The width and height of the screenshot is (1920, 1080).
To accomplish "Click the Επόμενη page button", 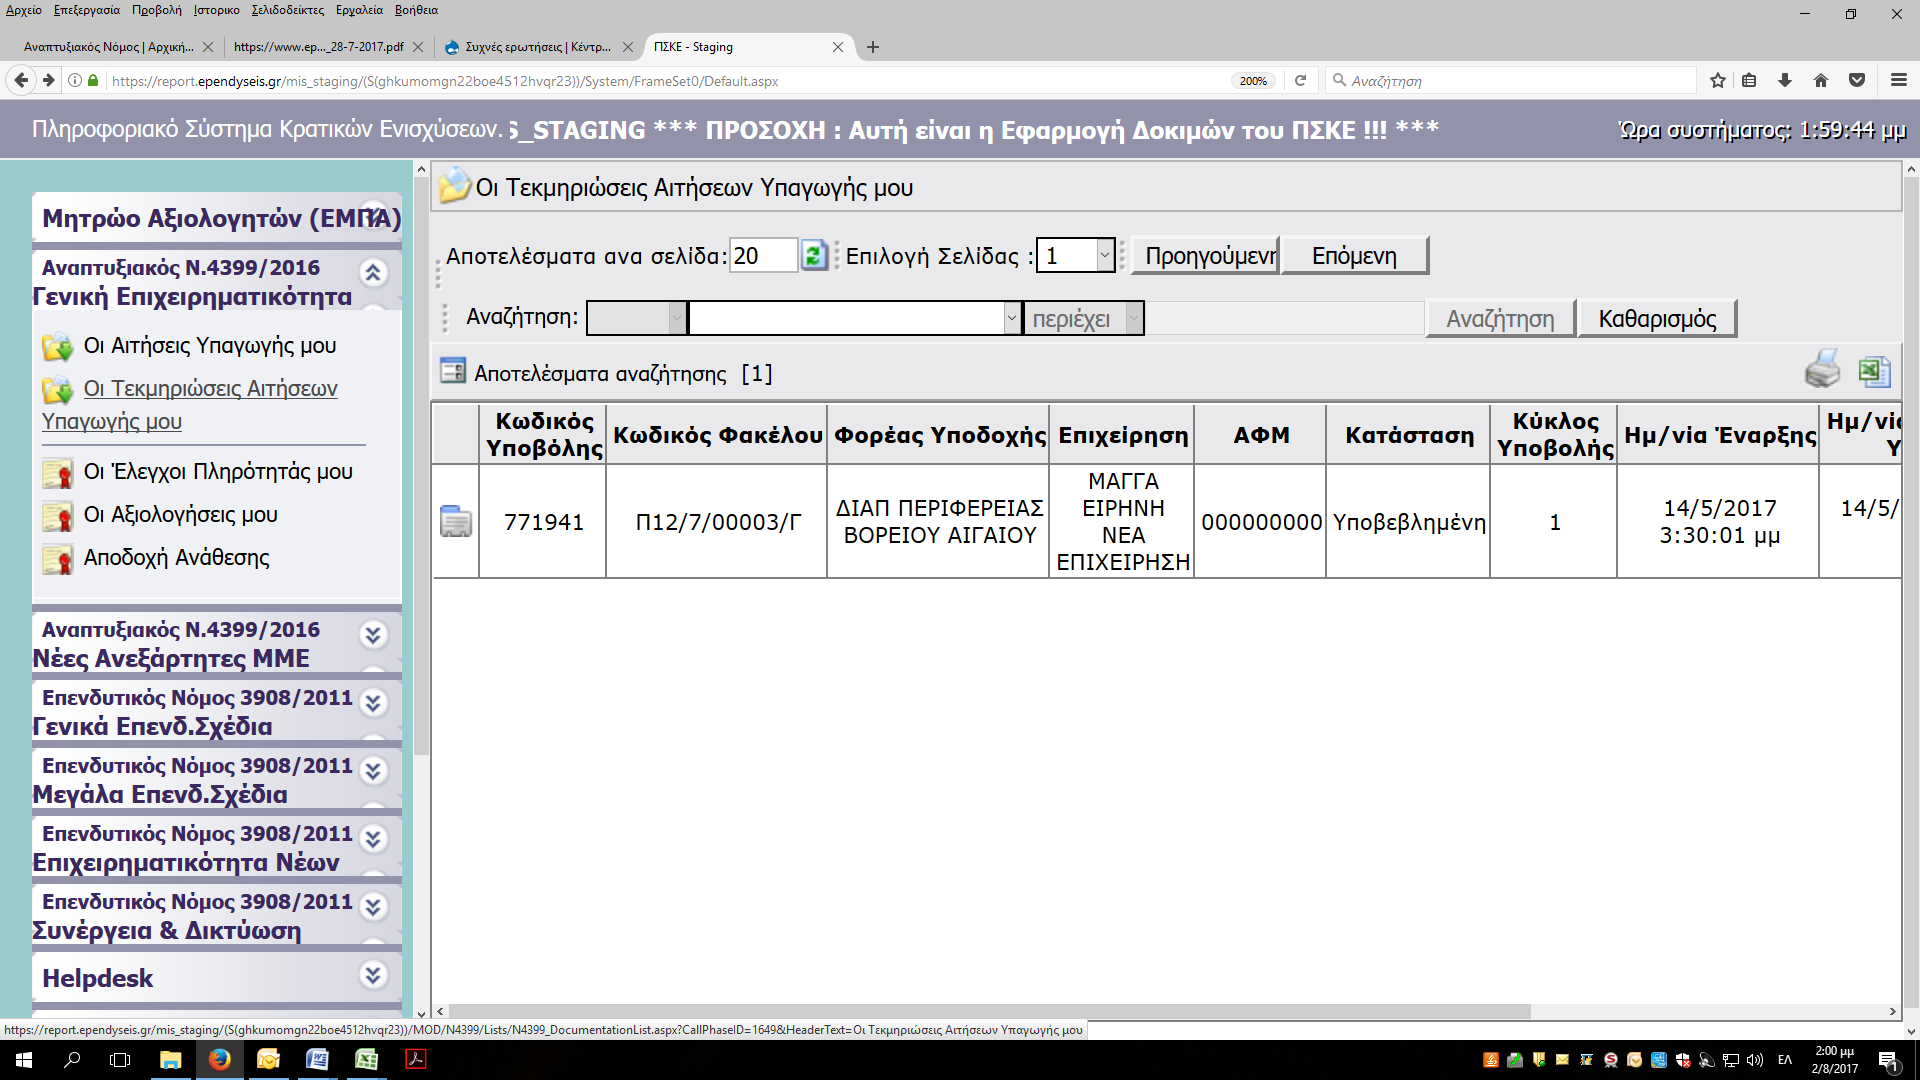I will [x=1354, y=256].
